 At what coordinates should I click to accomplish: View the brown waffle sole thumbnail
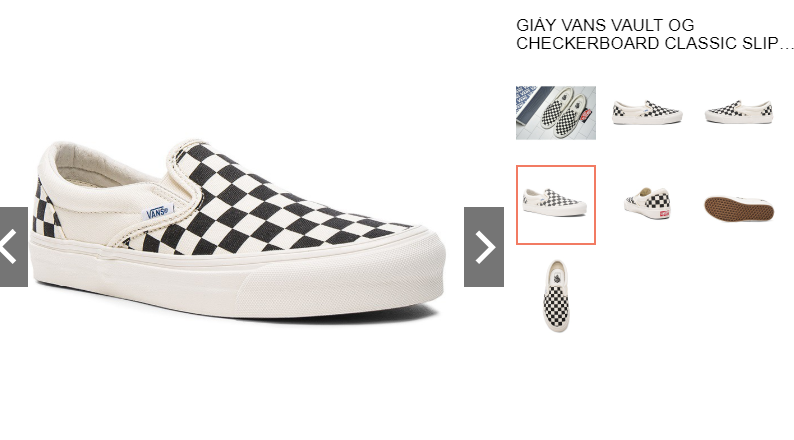(739, 209)
